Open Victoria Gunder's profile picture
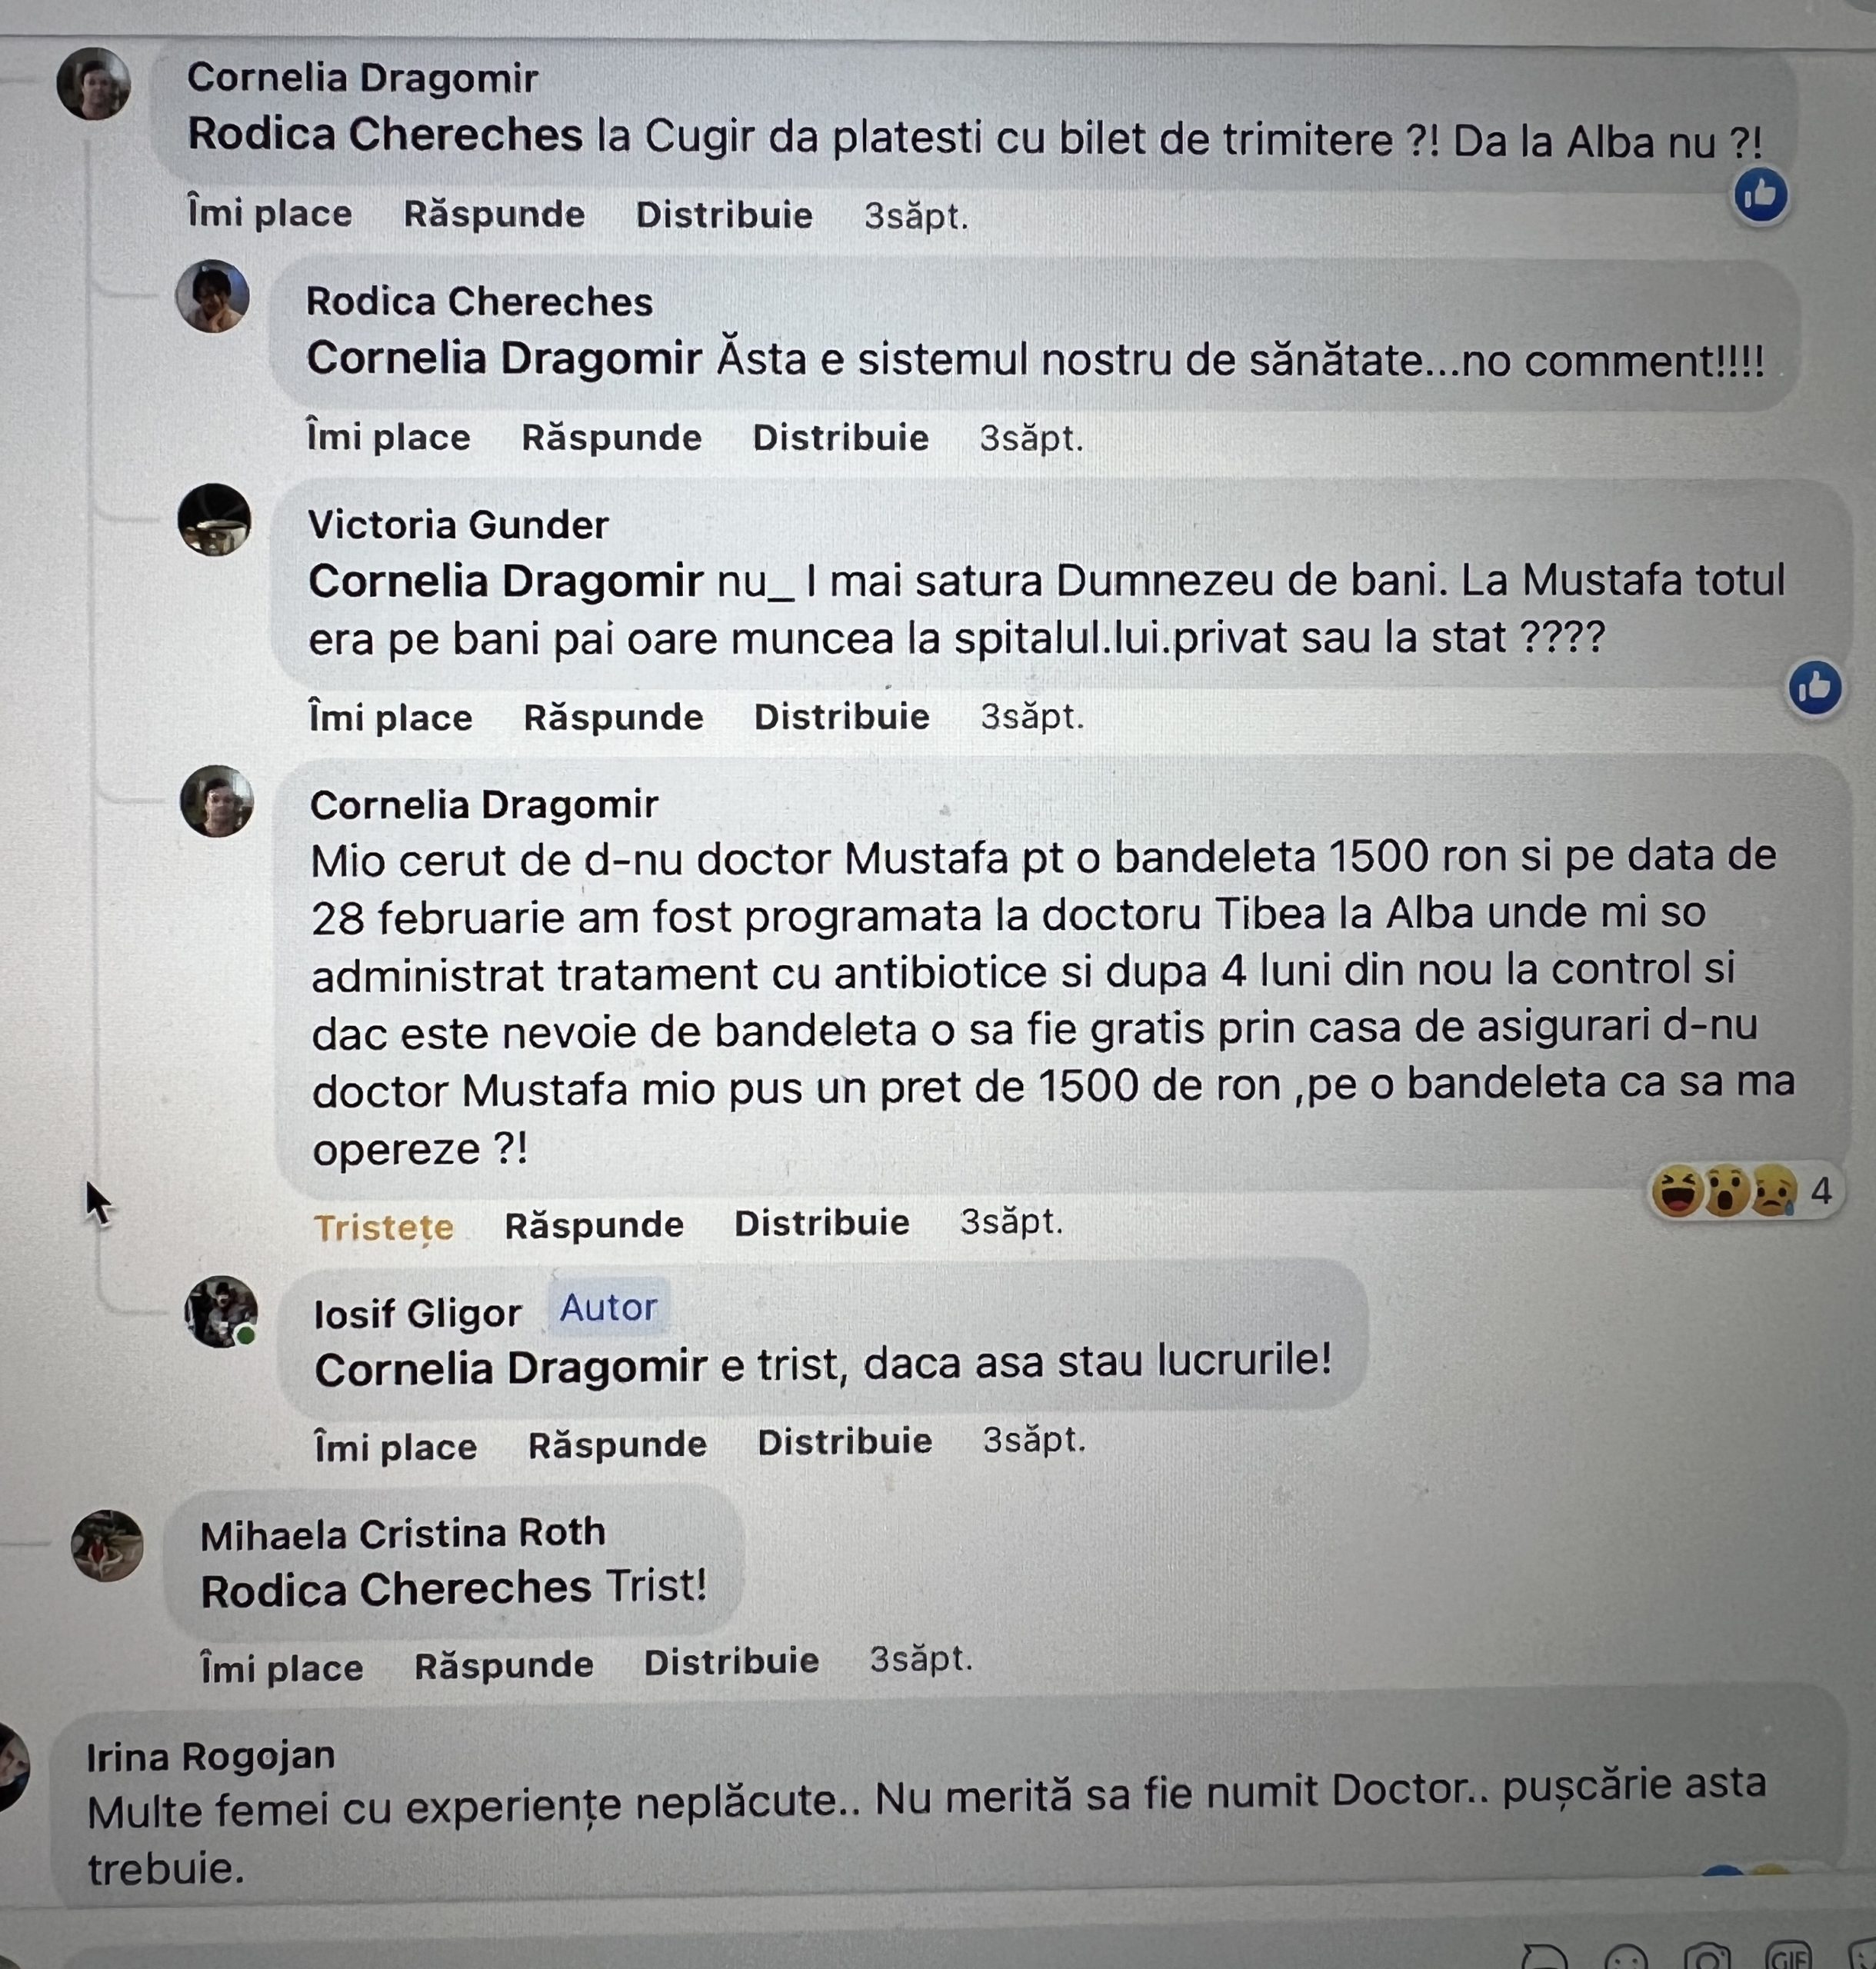This screenshot has width=1876, height=1969. 214,520
